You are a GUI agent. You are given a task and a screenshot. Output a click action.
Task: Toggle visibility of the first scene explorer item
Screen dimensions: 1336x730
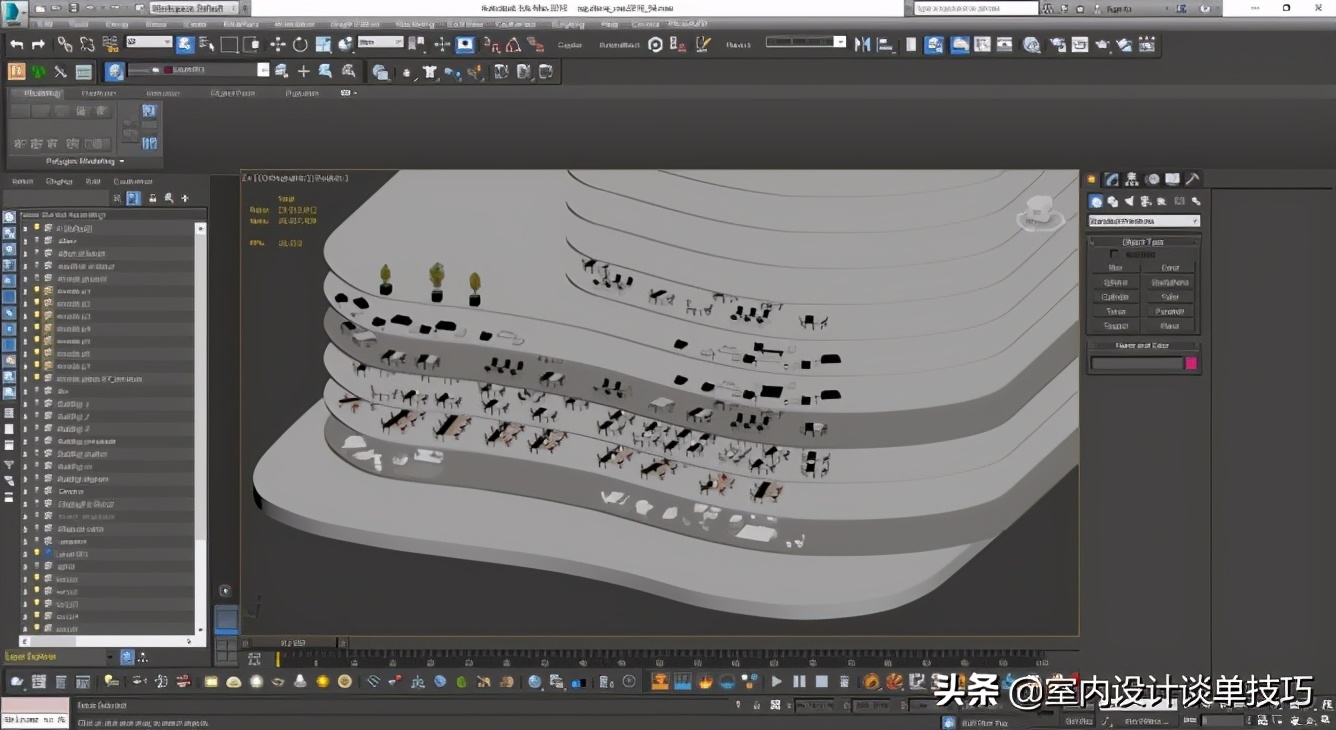(x=37, y=228)
